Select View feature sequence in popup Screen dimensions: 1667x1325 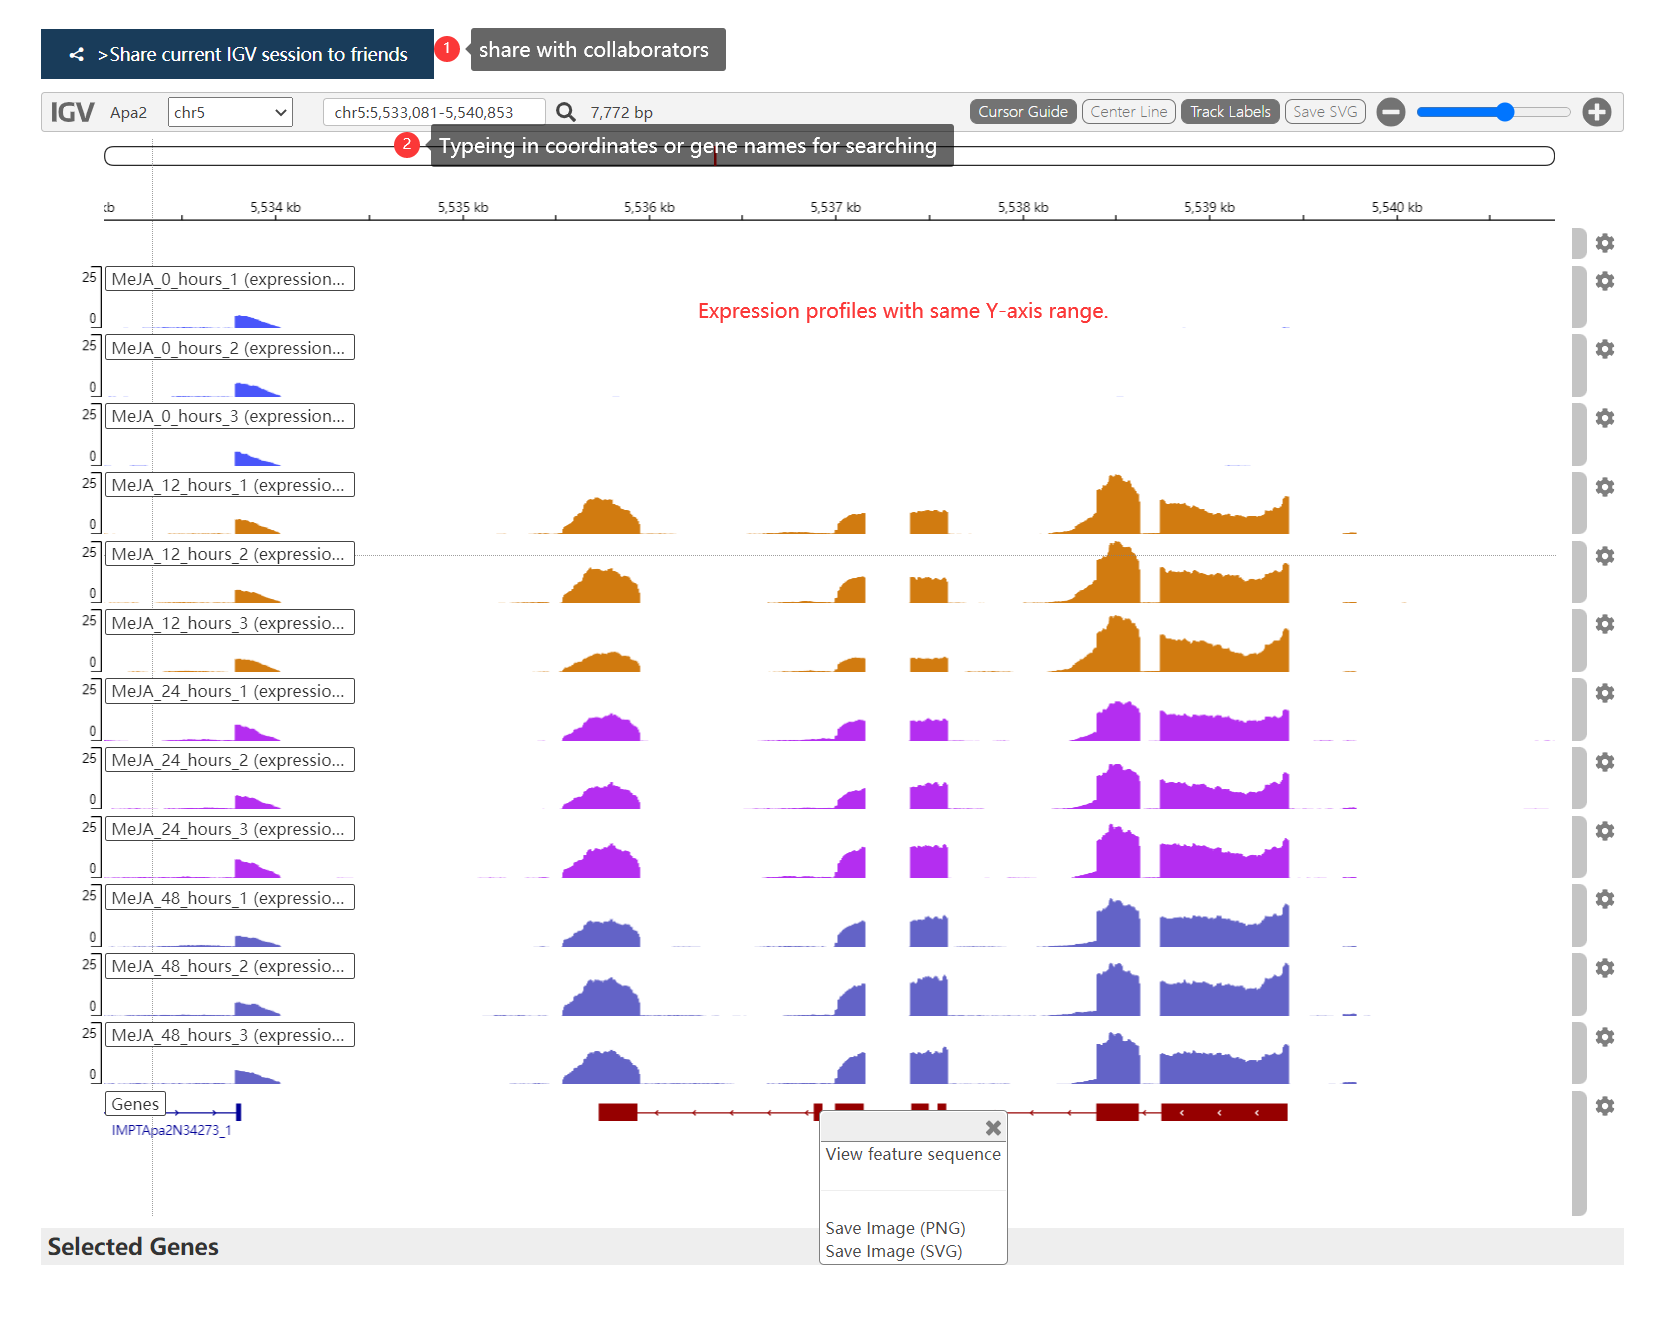coord(913,1154)
